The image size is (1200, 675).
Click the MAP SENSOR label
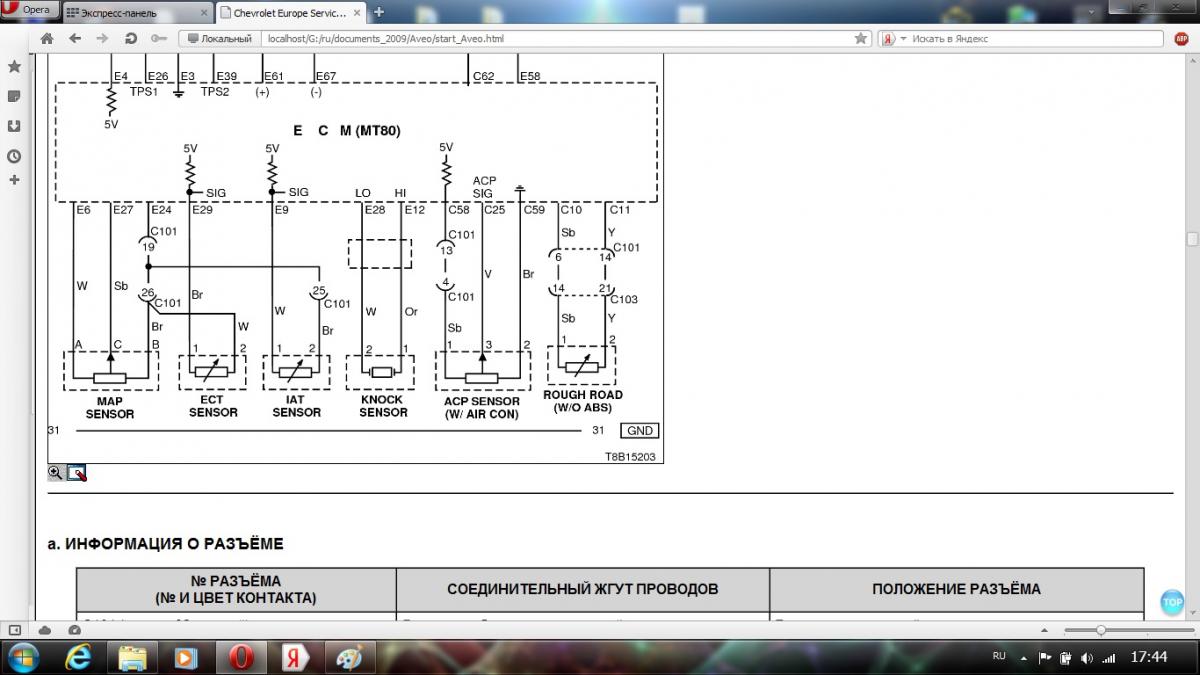point(109,407)
